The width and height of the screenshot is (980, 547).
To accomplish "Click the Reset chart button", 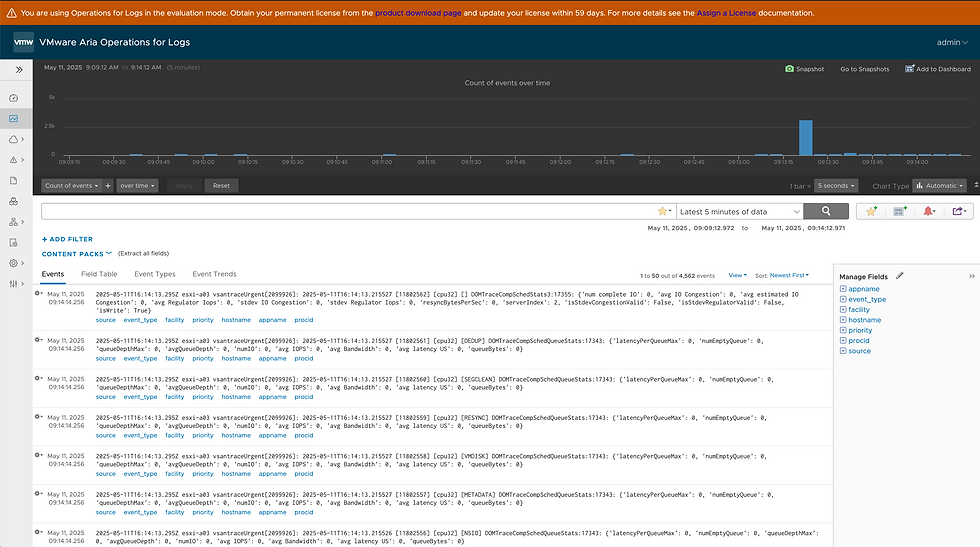I will pyautogui.click(x=221, y=186).
